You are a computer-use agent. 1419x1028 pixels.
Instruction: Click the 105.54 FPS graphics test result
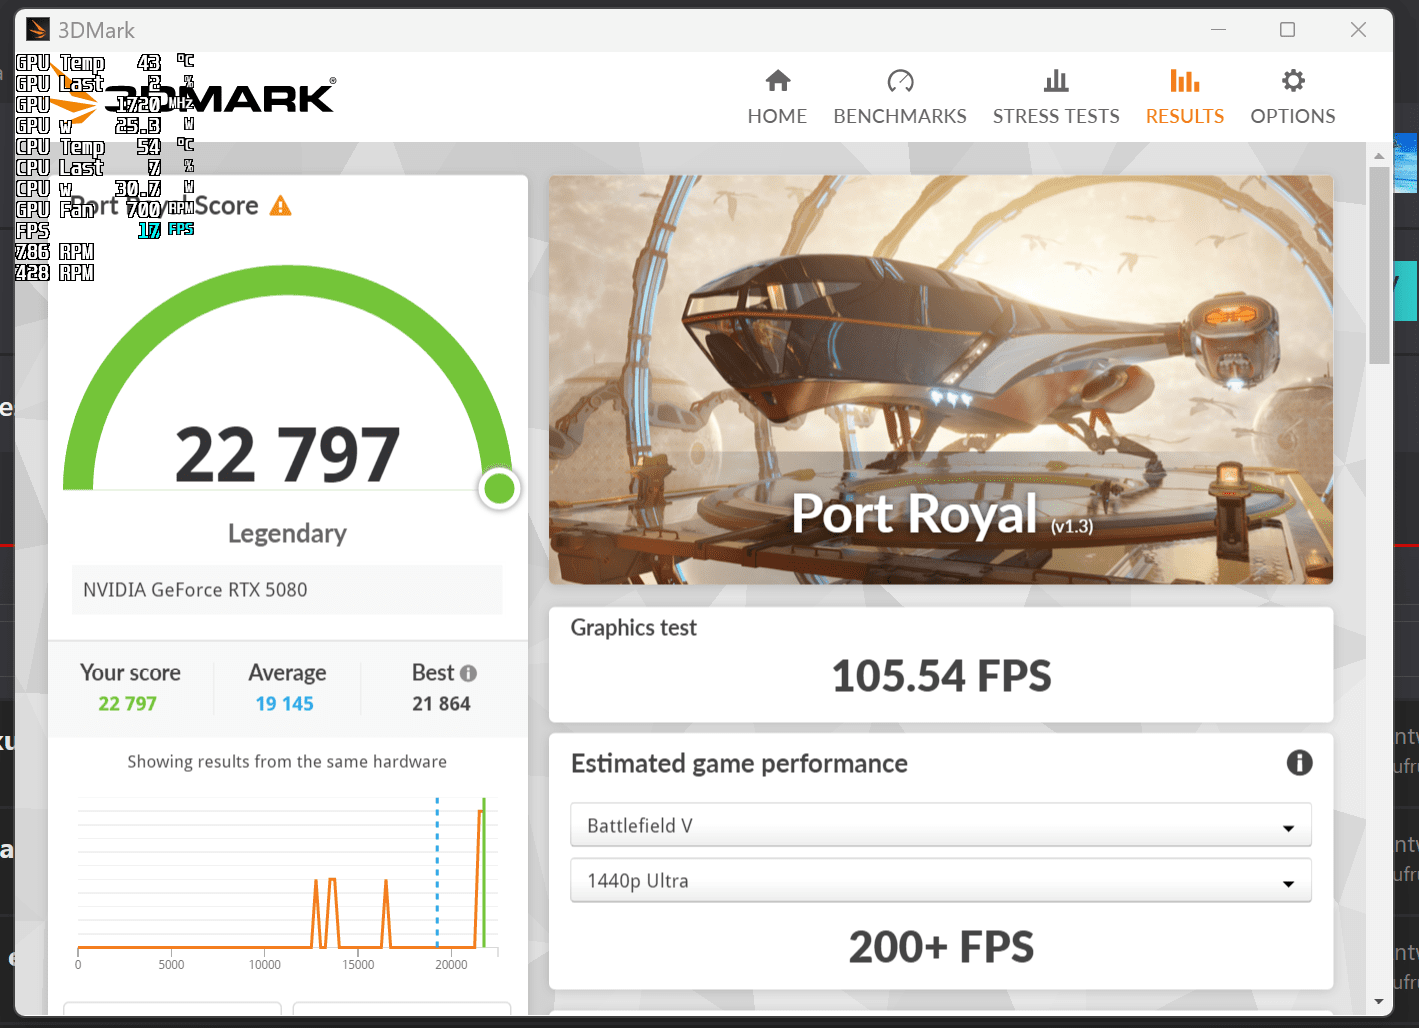[x=941, y=676]
